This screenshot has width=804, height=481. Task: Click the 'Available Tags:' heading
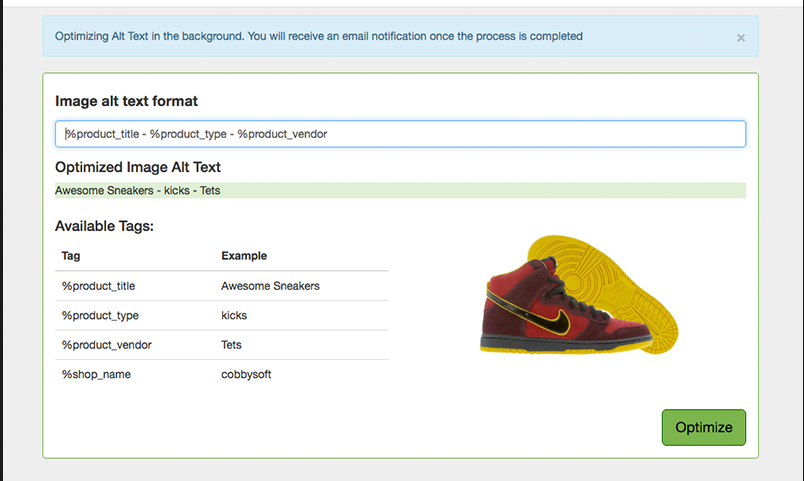104,226
